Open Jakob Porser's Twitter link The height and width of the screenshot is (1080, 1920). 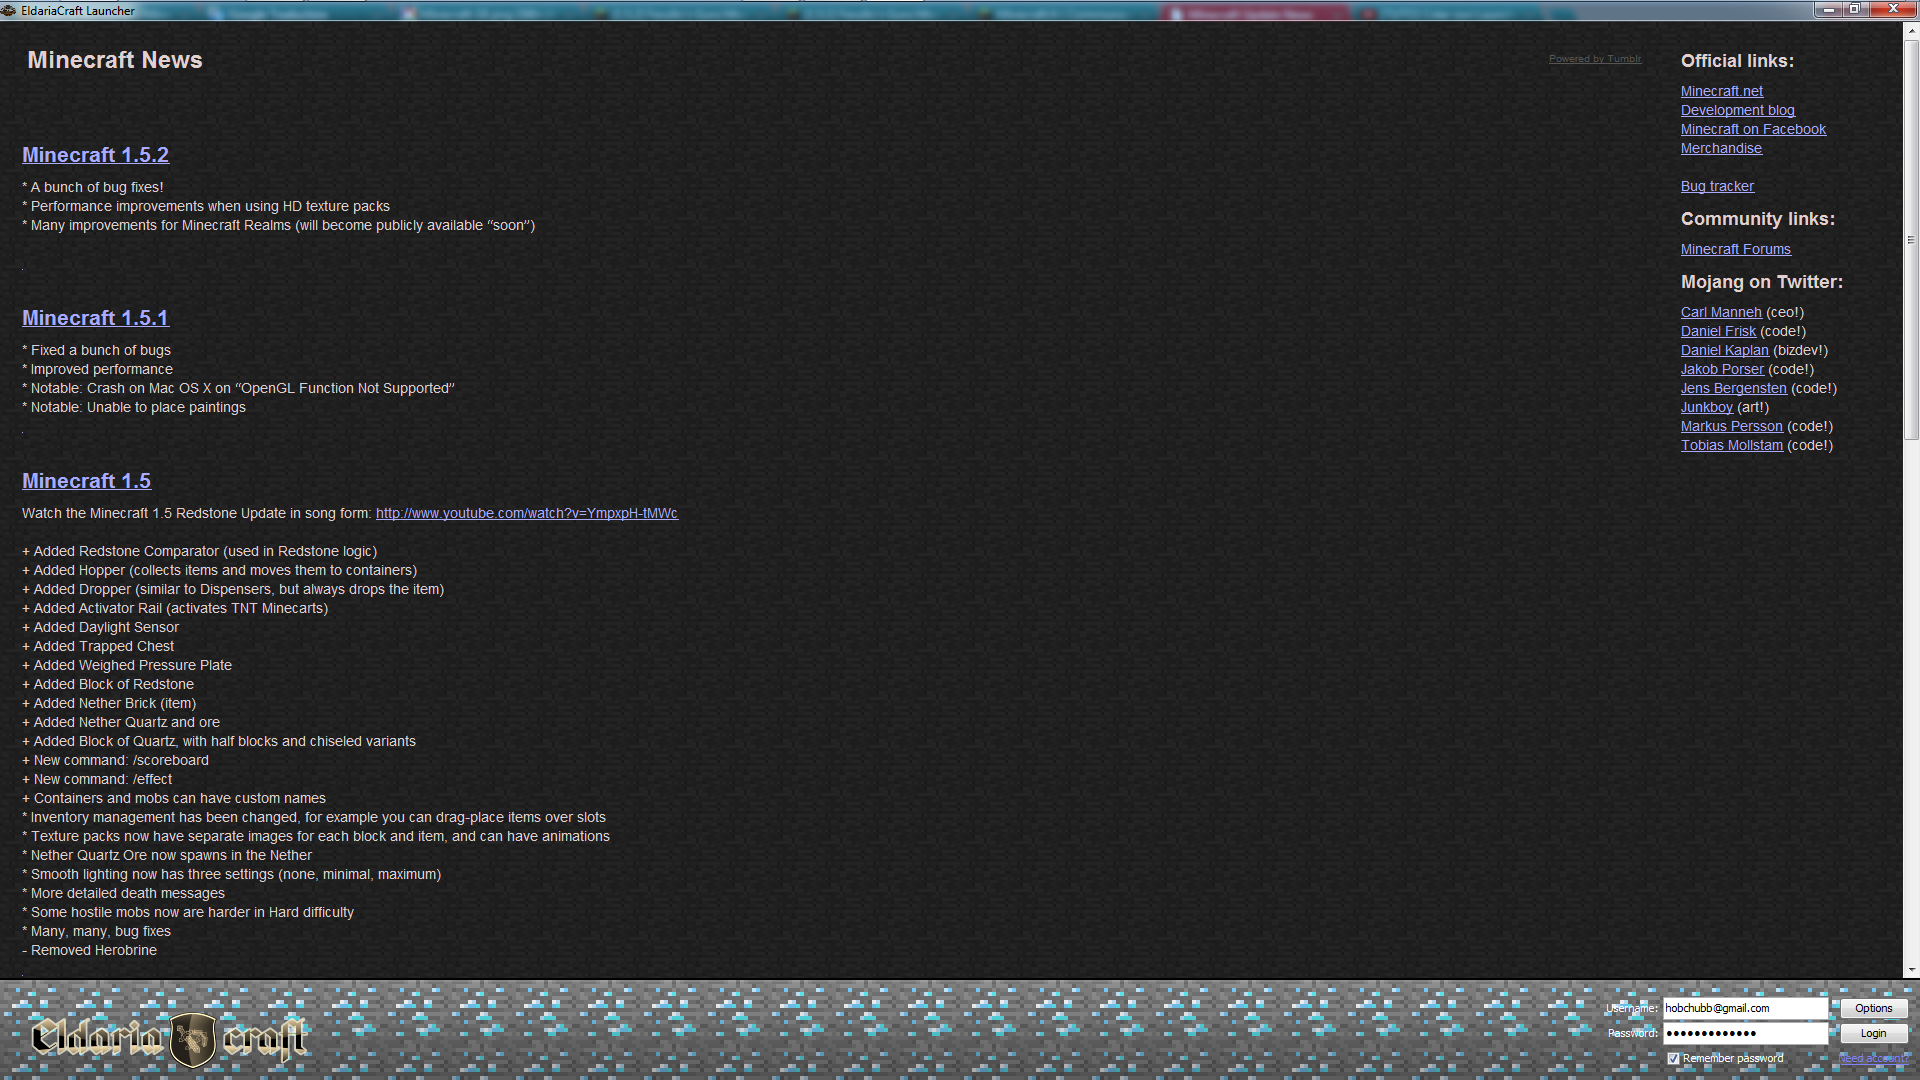click(1722, 369)
